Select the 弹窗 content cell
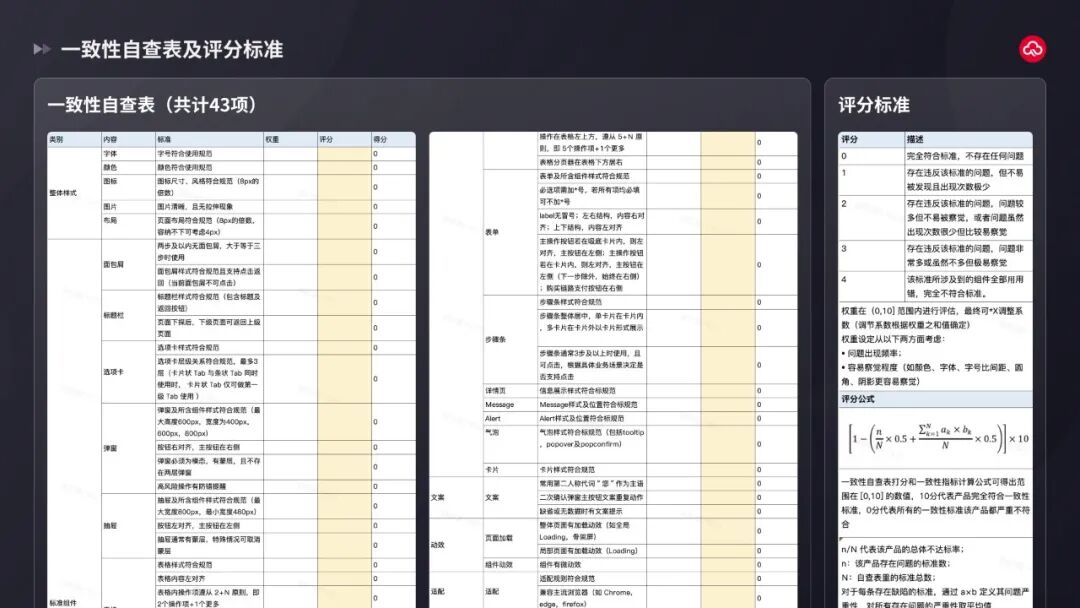This screenshot has width=1080, height=608. [x=127, y=448]
